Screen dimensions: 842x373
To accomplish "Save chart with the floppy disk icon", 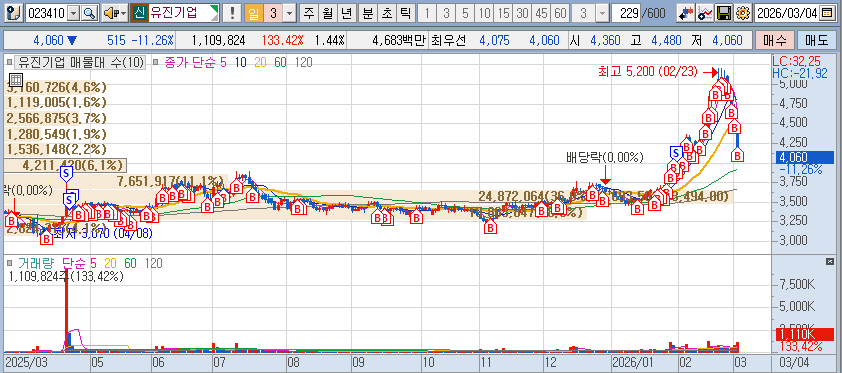I will tap(725, 13).
